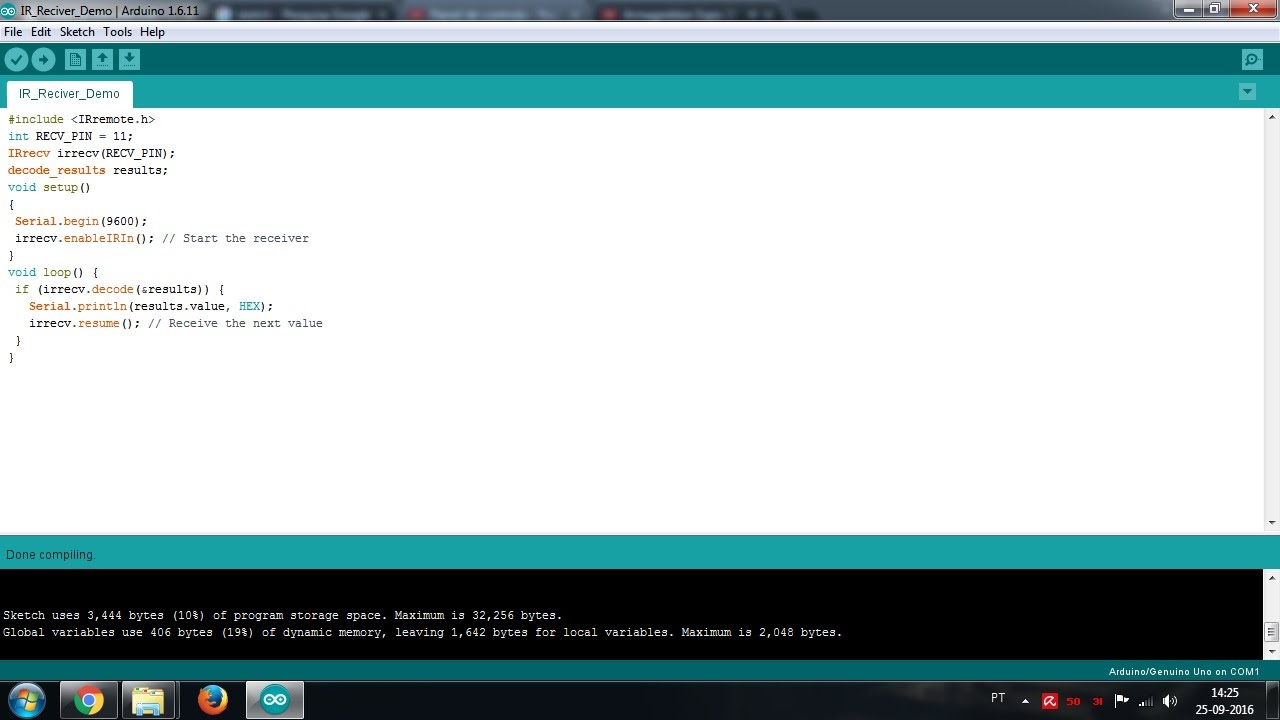Open the clock showing 14:25

(1224, 701)
